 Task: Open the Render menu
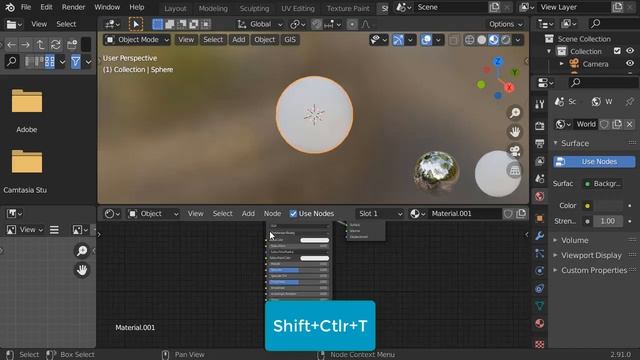73,7
